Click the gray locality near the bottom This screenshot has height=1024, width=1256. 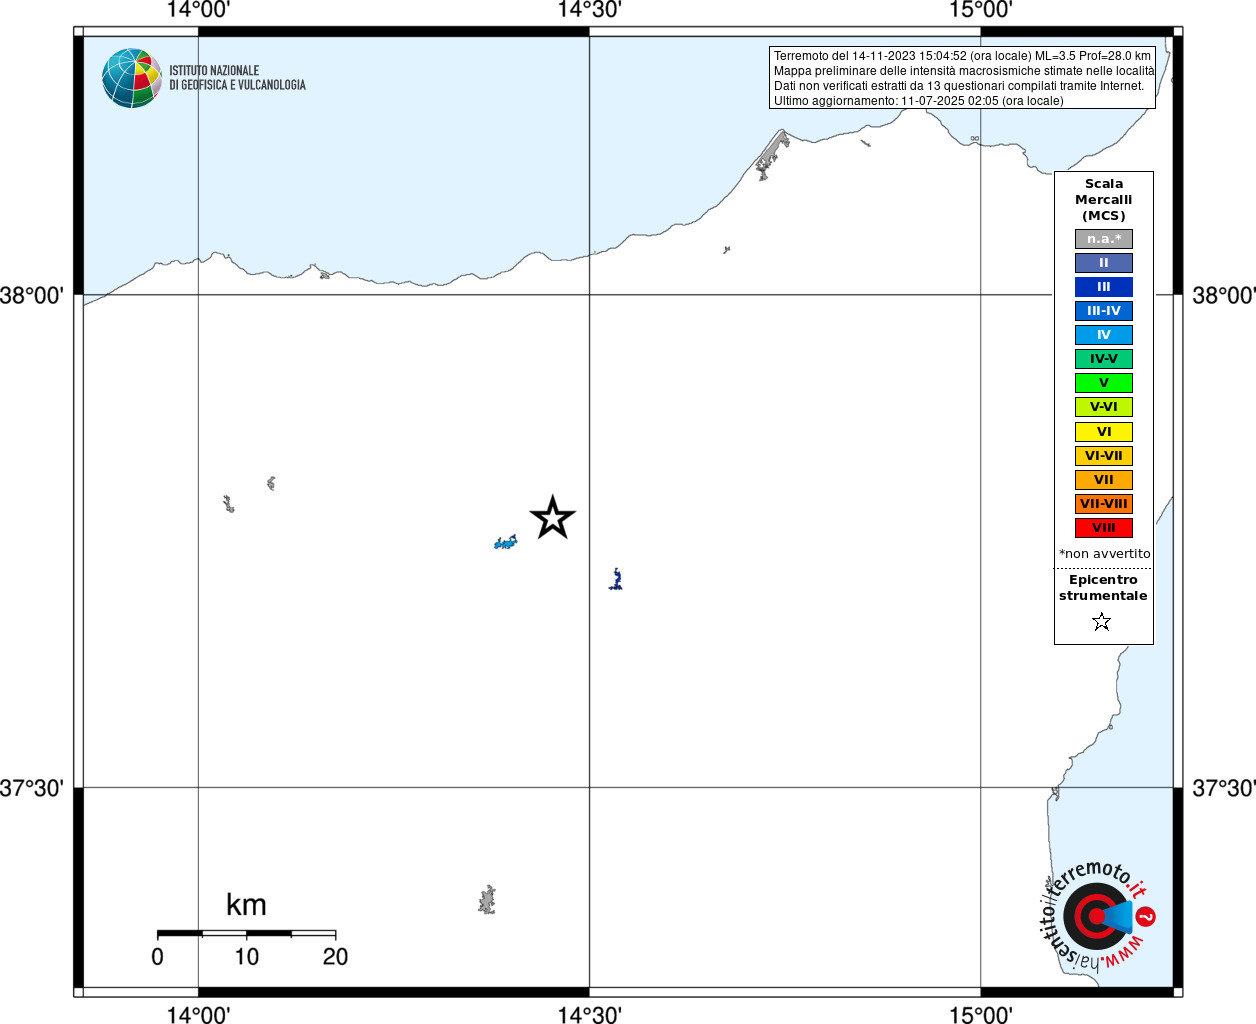[487, 900]
